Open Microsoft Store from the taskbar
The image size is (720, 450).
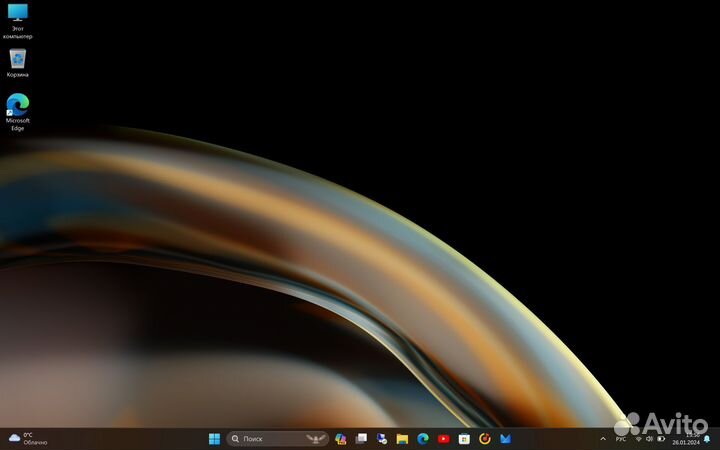tap(464, 438)
